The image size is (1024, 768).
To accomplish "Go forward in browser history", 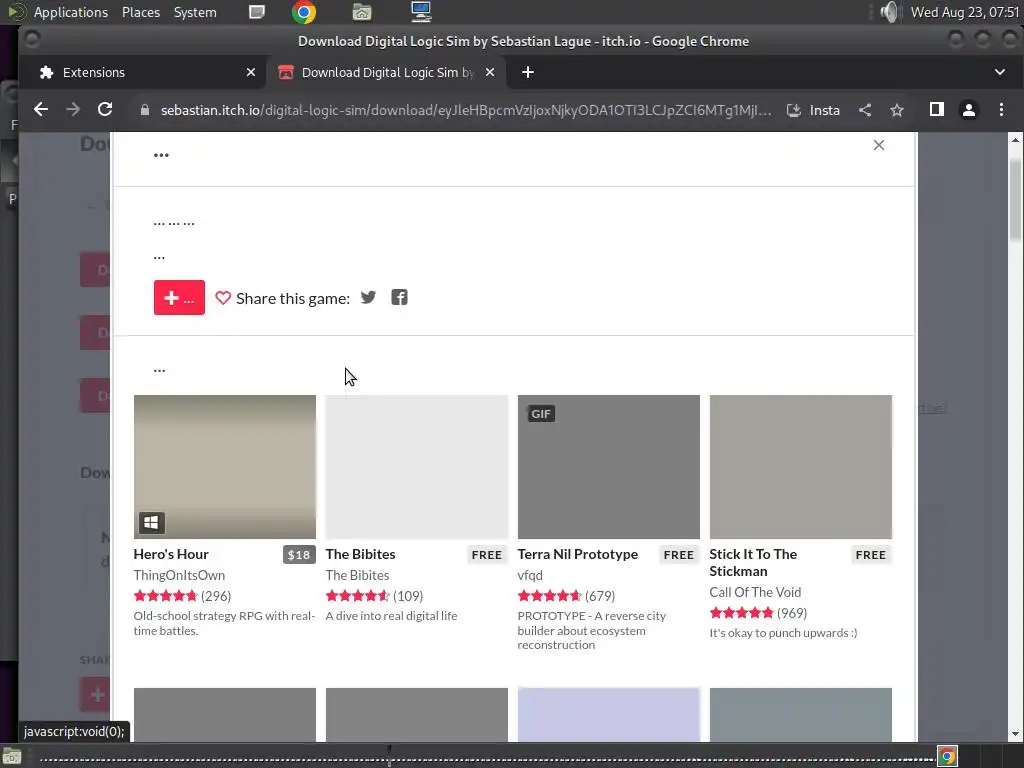I will click(72, 110).
